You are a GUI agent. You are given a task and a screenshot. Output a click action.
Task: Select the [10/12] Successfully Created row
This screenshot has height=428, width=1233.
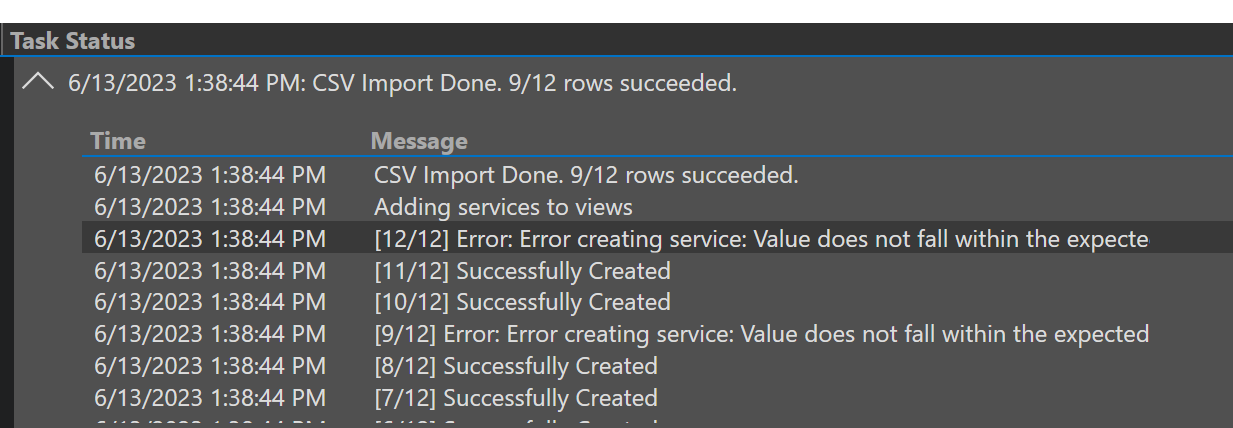pos(657,302)
